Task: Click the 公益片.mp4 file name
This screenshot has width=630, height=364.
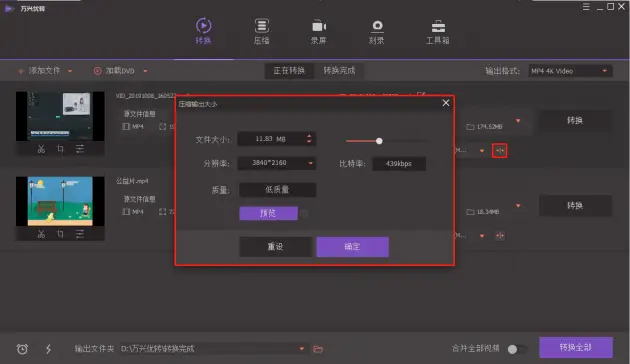Action: pos(132,181)
